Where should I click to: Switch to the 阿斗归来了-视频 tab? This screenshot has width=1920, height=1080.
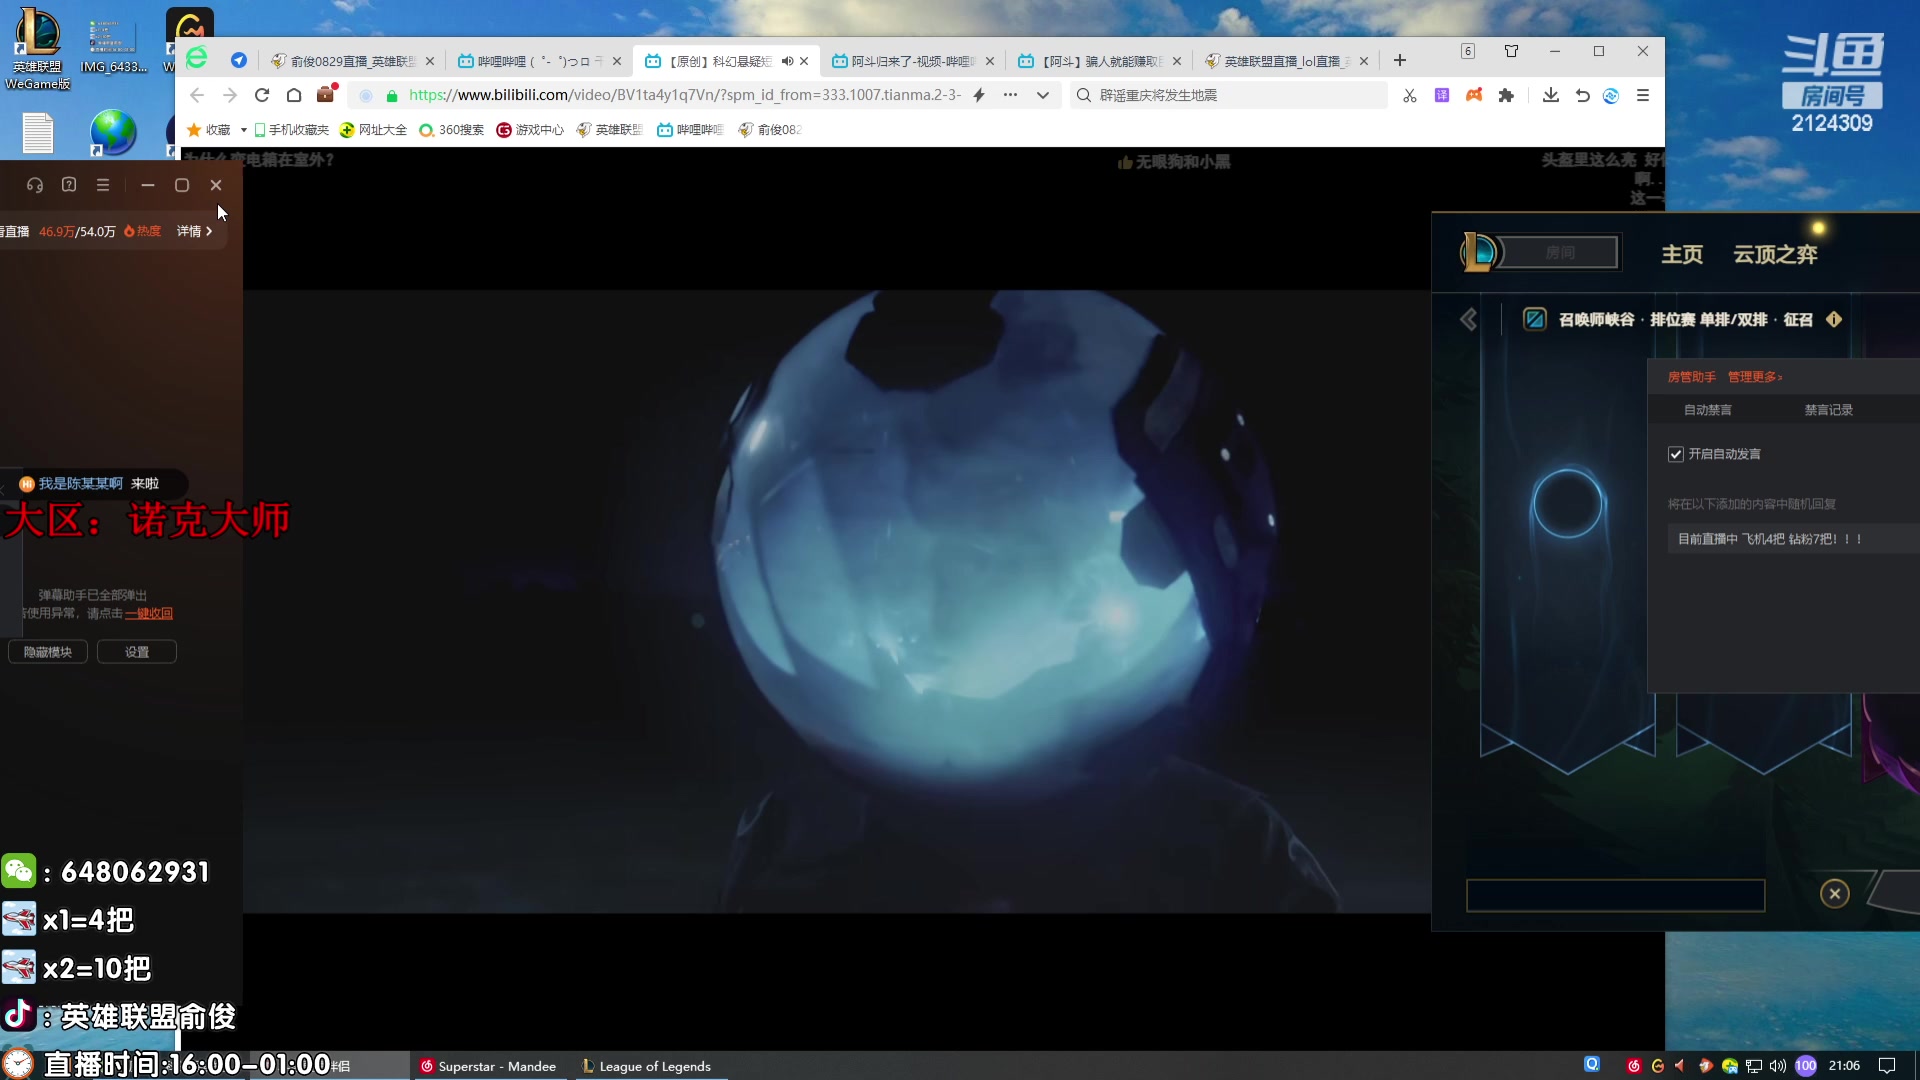point(912,61)
